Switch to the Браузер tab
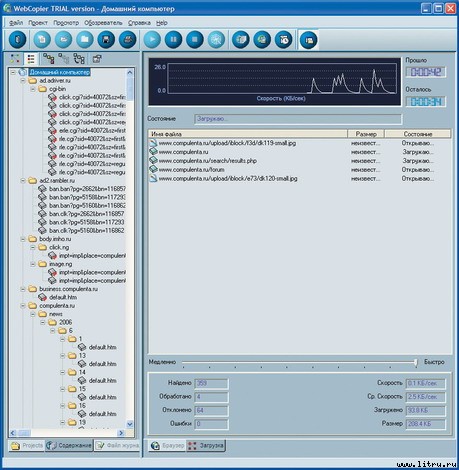Image resolution: width=459 pixels, height=470 pixels. click(167, 446)
